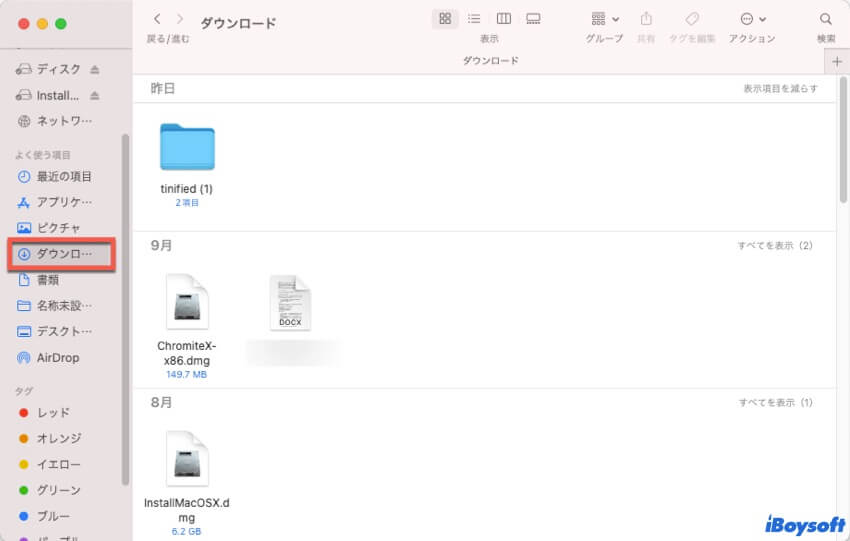Open 最近の項目 in sidebar
The image size is (850, 541).
click(54, 177)
